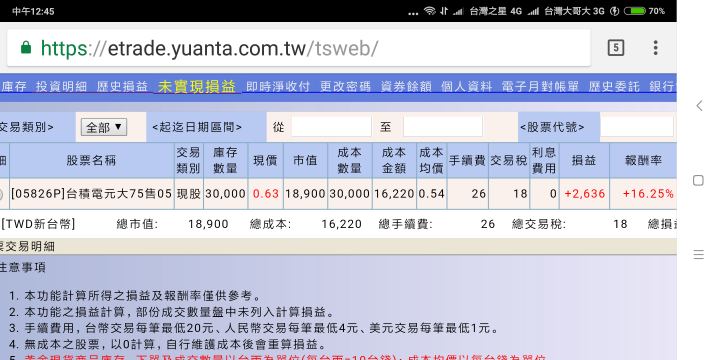
Task: Select the 未實現損益 tab
Action: click(197, 86)
